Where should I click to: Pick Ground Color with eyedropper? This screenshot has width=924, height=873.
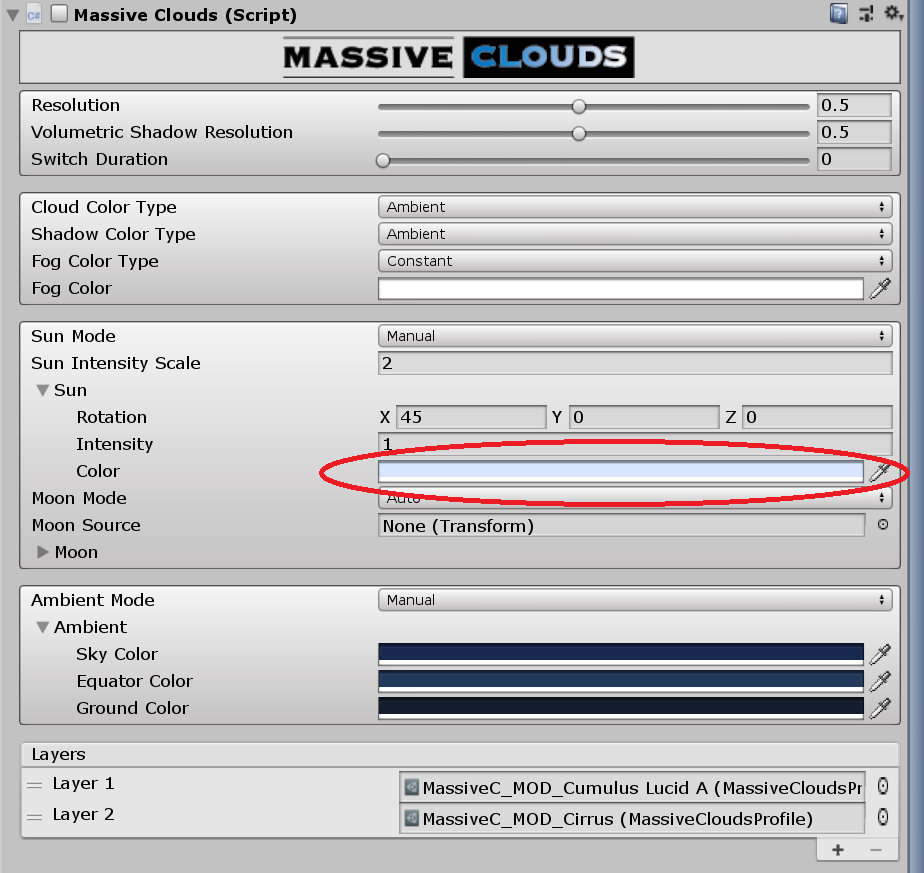880,708
